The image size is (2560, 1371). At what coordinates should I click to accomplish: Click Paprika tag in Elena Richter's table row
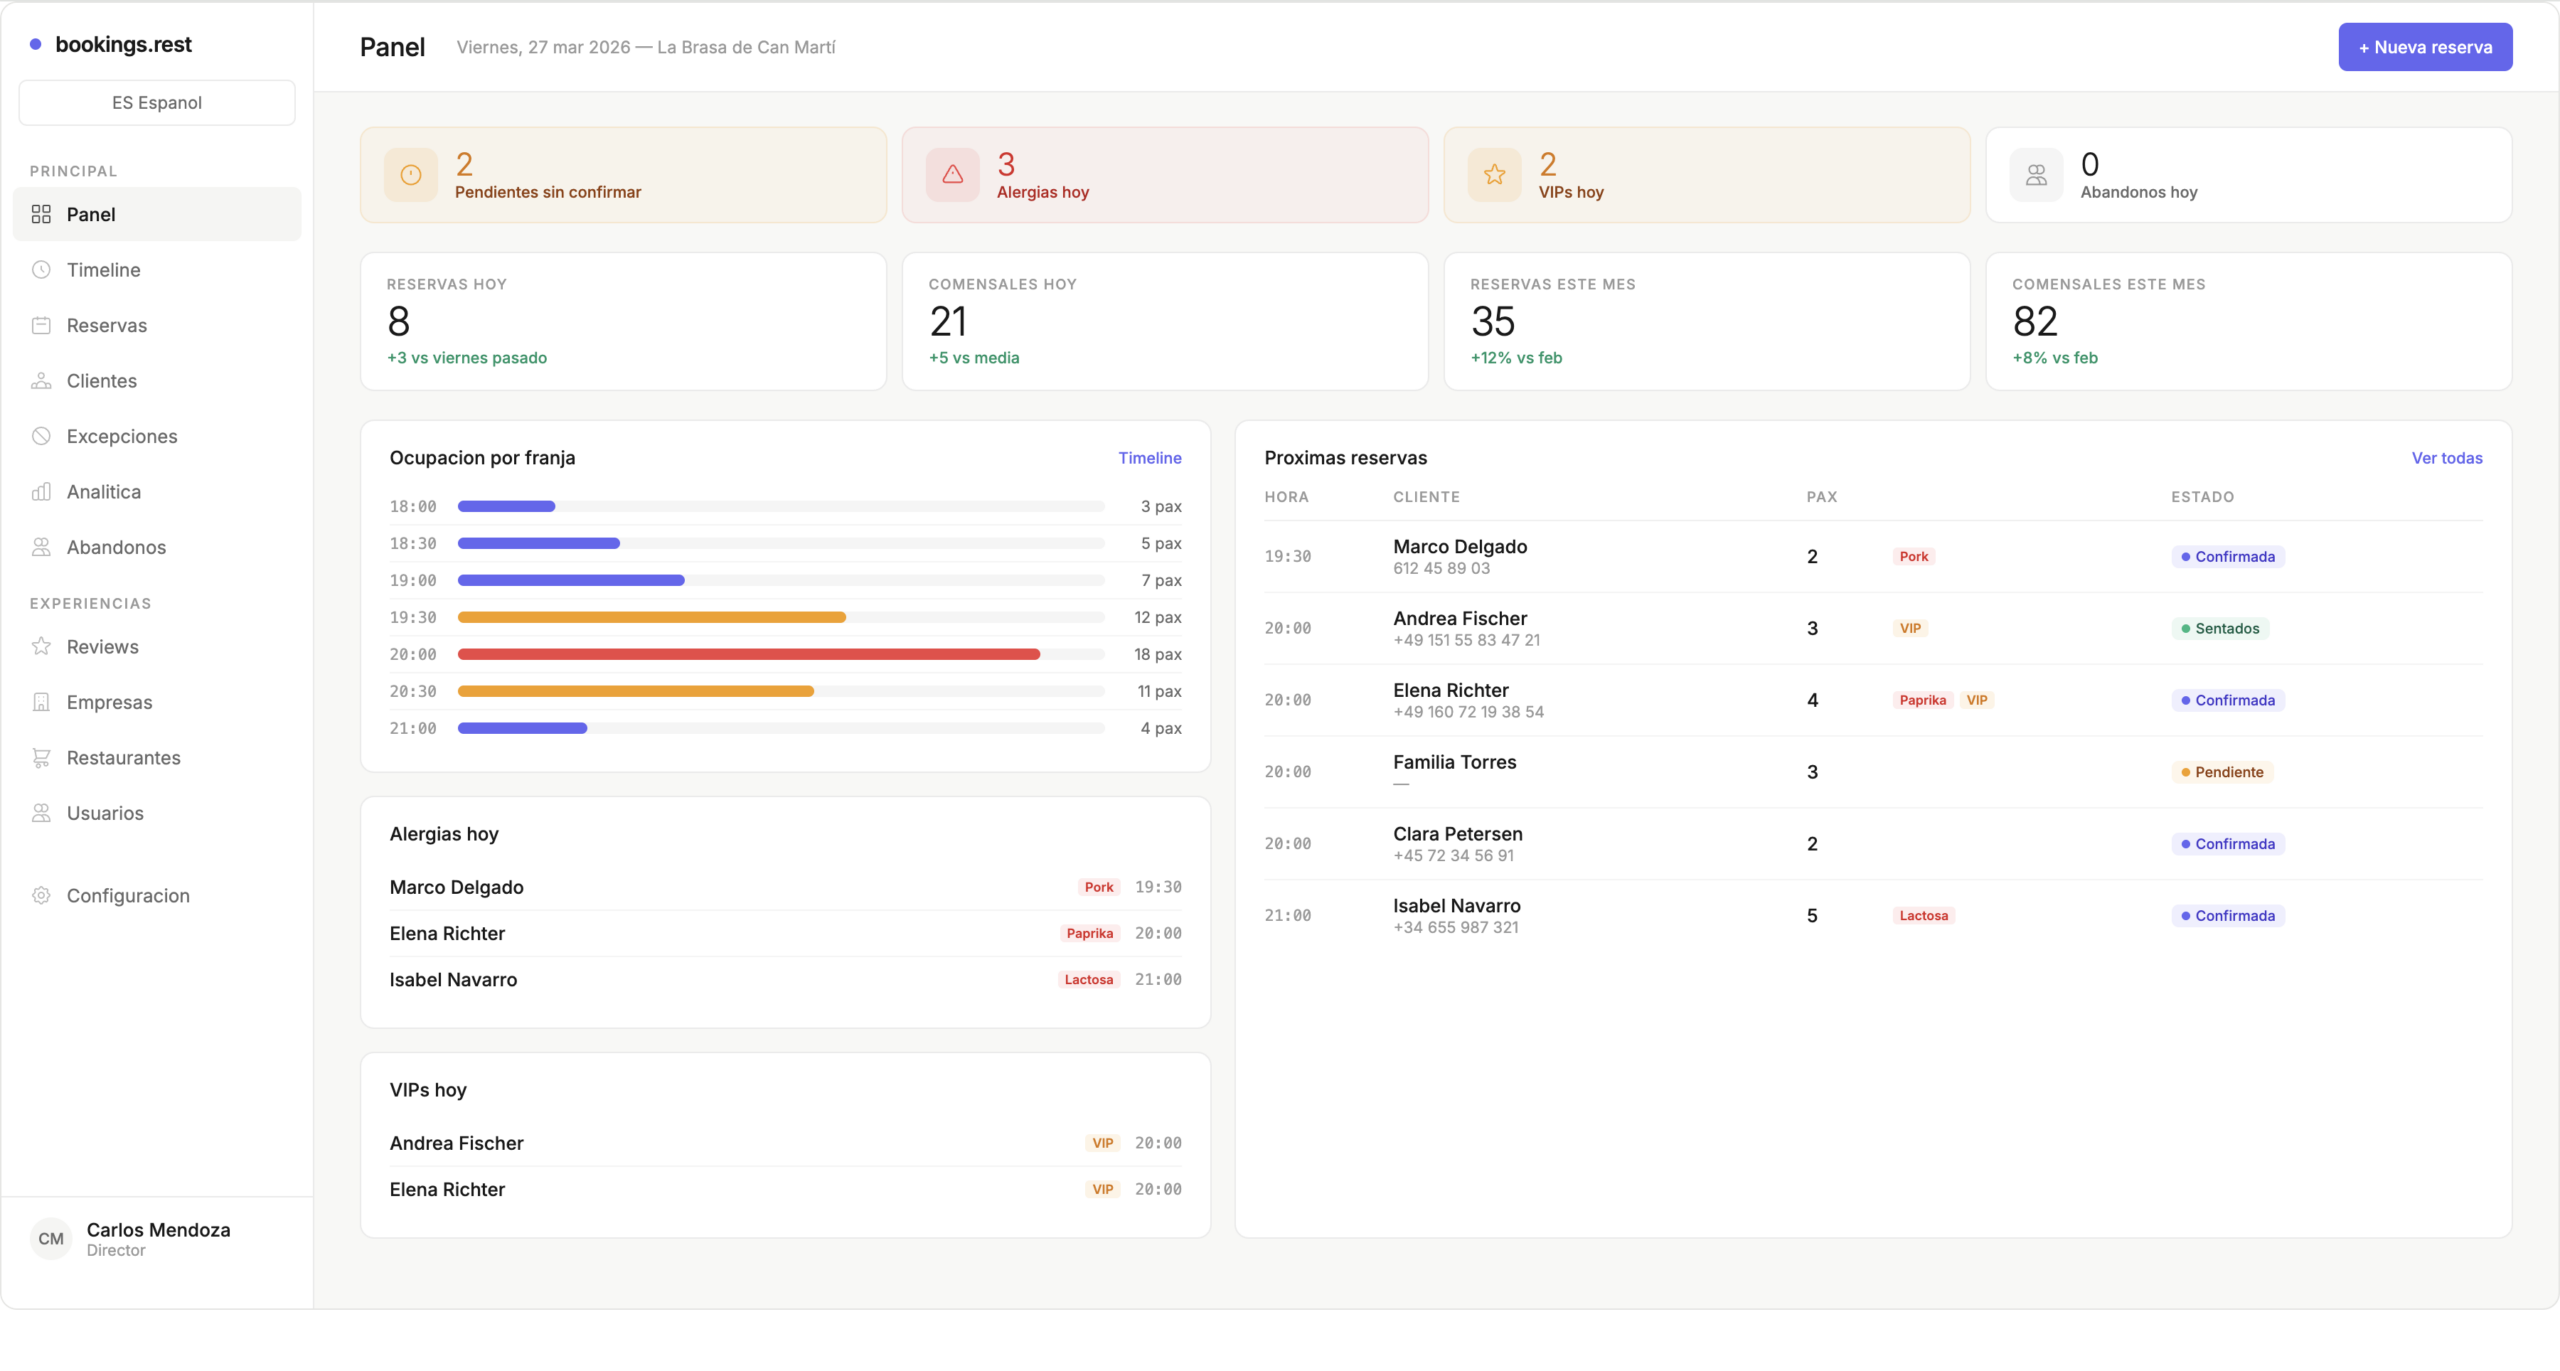point(1922,700)
